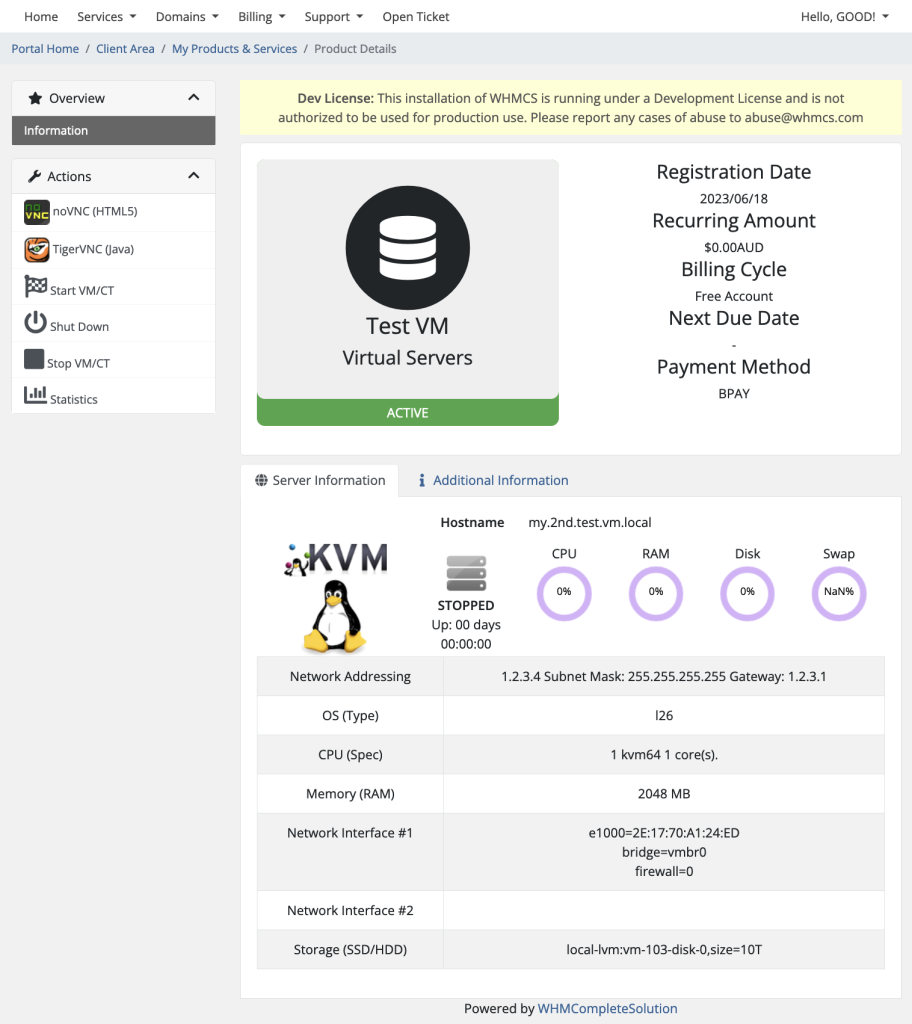This screenshot has width=912, height=1024.
Task: Click the Stop VM/CT square icon
Action: (x=34, y=360)
